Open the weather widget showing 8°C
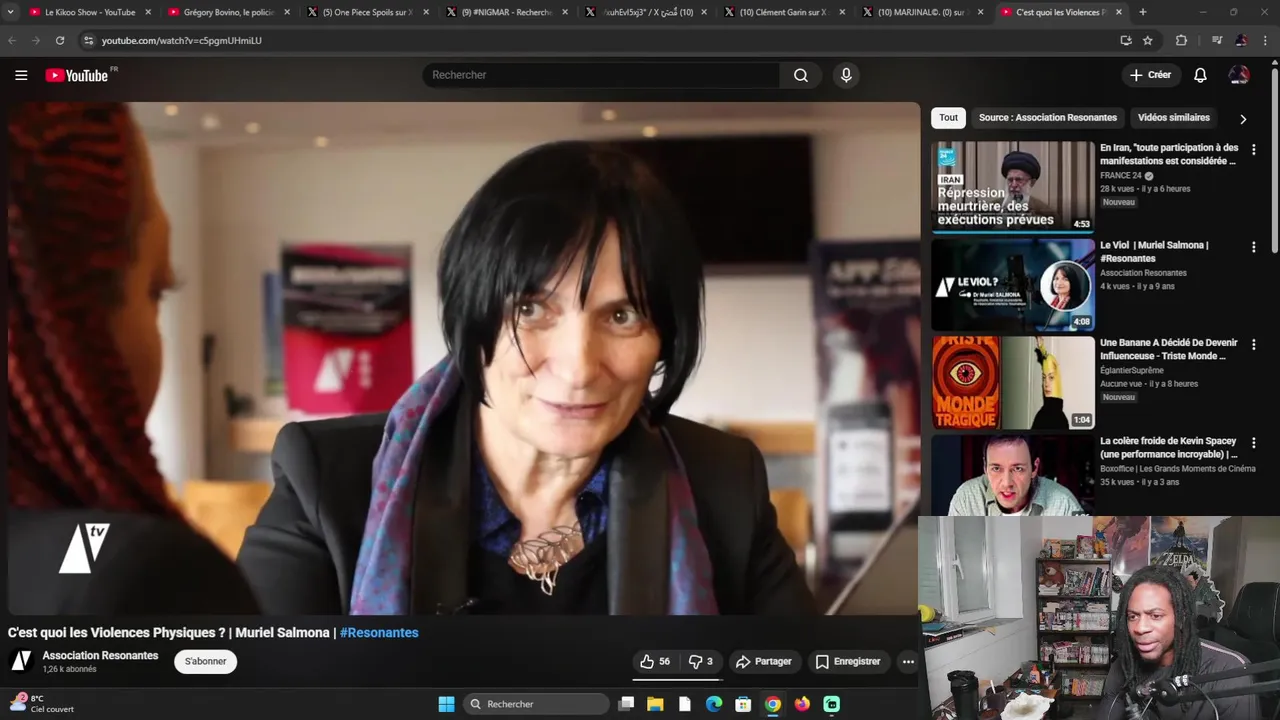This screenshot has width=1280, height=720. pyautogui.click(x=42, y=704)
